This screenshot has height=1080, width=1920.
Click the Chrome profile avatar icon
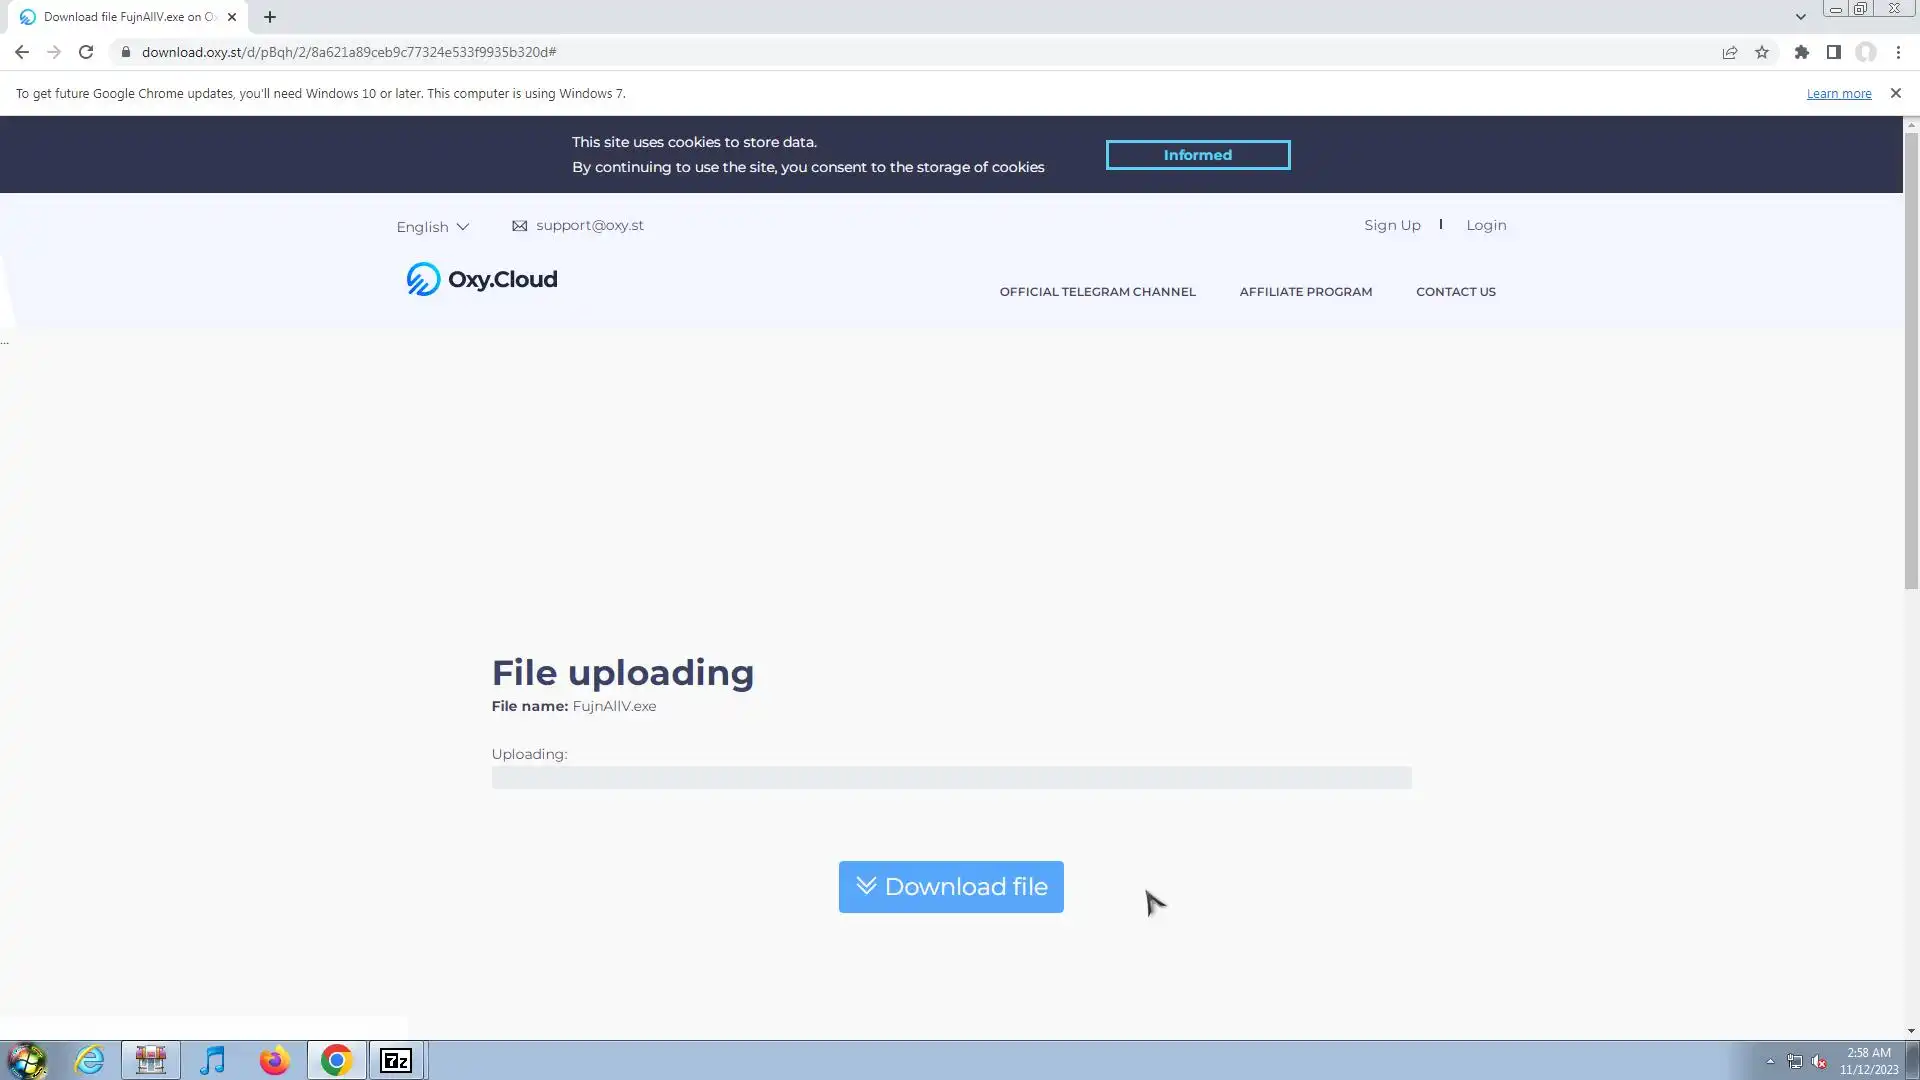click(x=1865, y=52)
